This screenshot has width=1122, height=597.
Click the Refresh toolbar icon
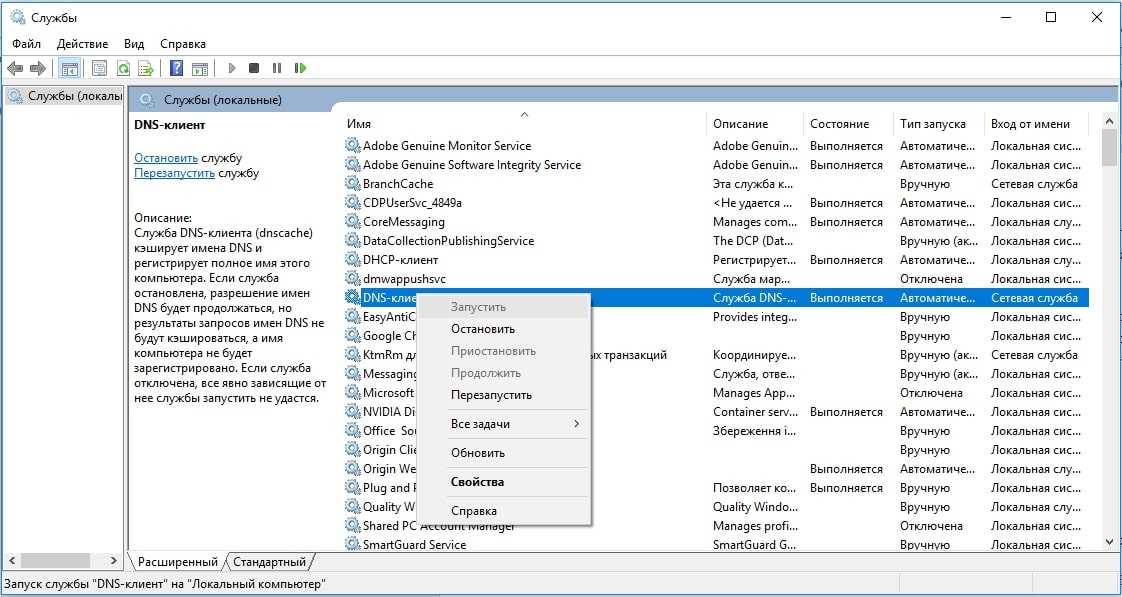(123, 68)
